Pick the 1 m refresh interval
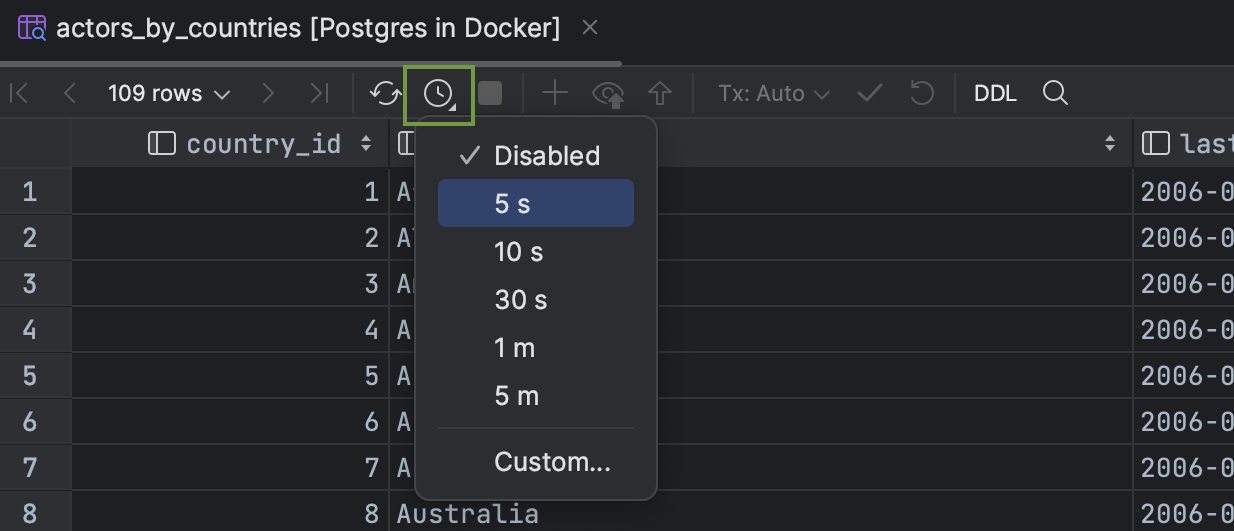This screenshot has width=1234, height=531. 536,348
